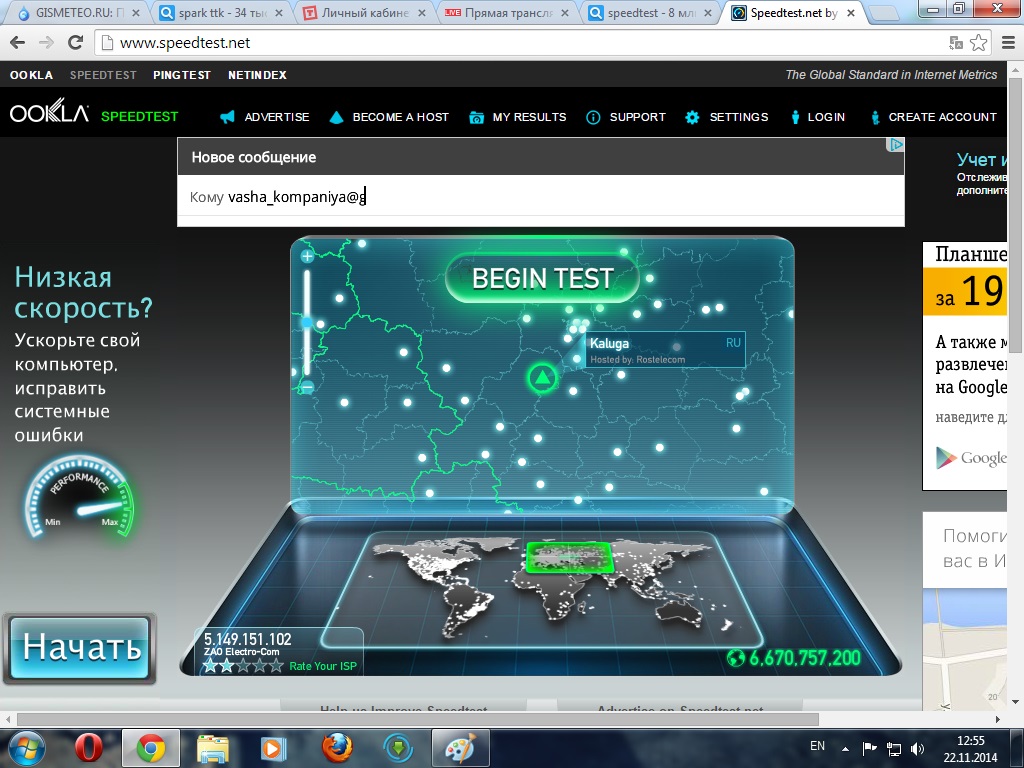Click the Rate Your ISP link

pos(323,666)
